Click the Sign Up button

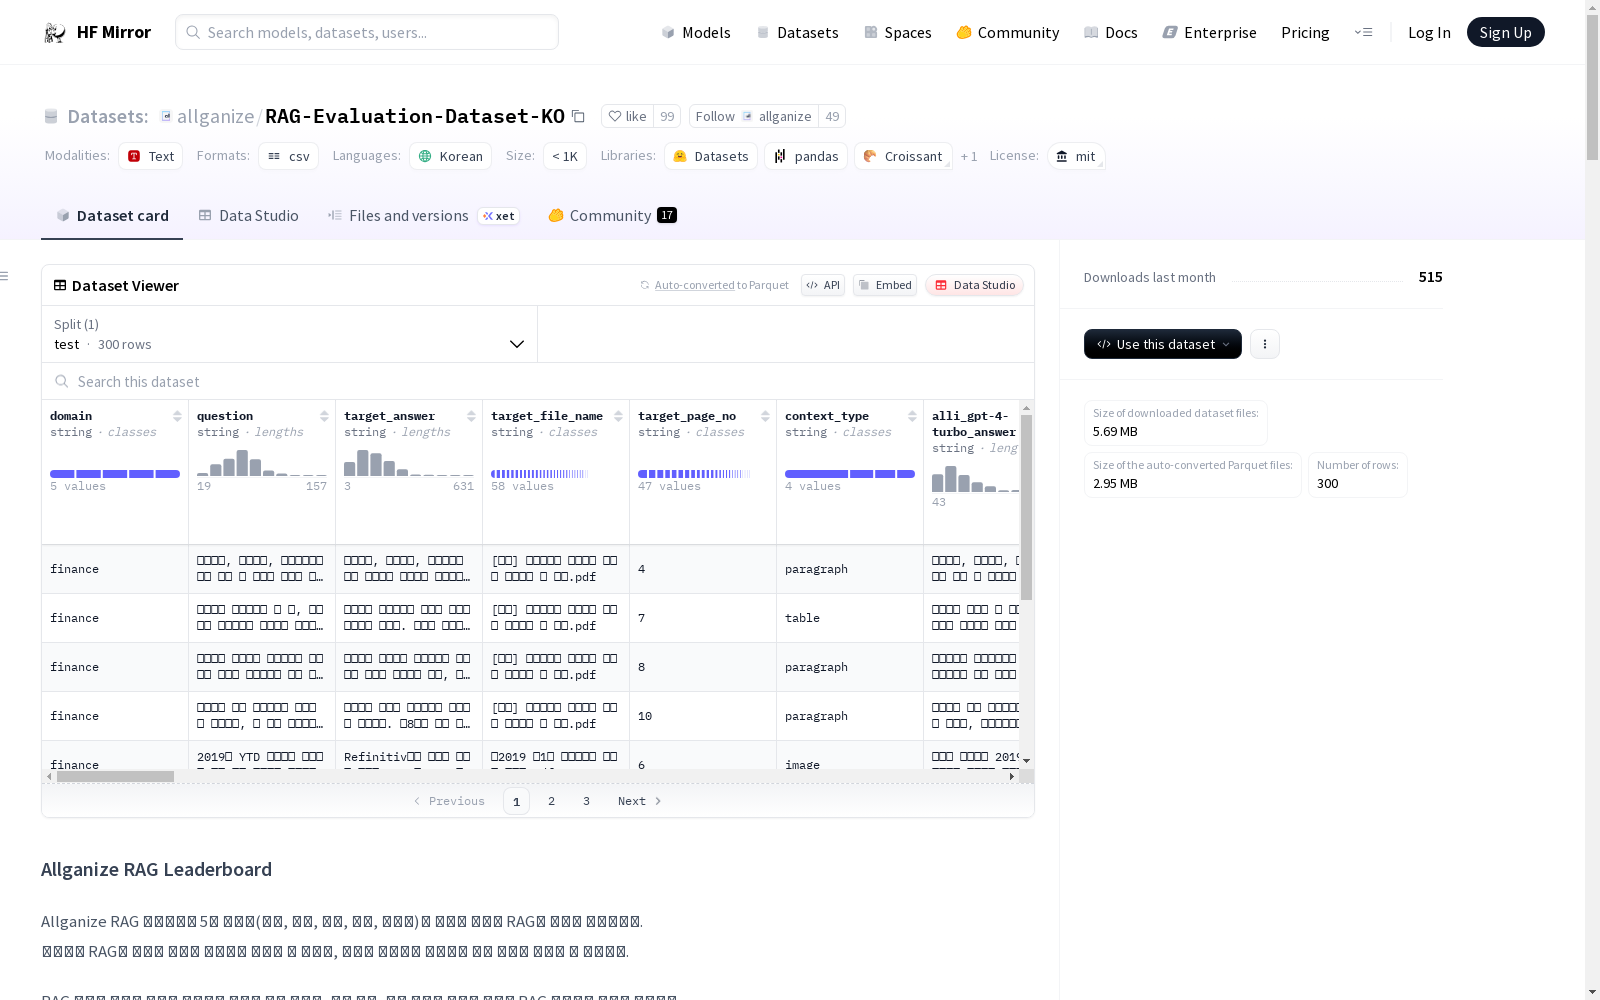click(x=1505, y=32)
